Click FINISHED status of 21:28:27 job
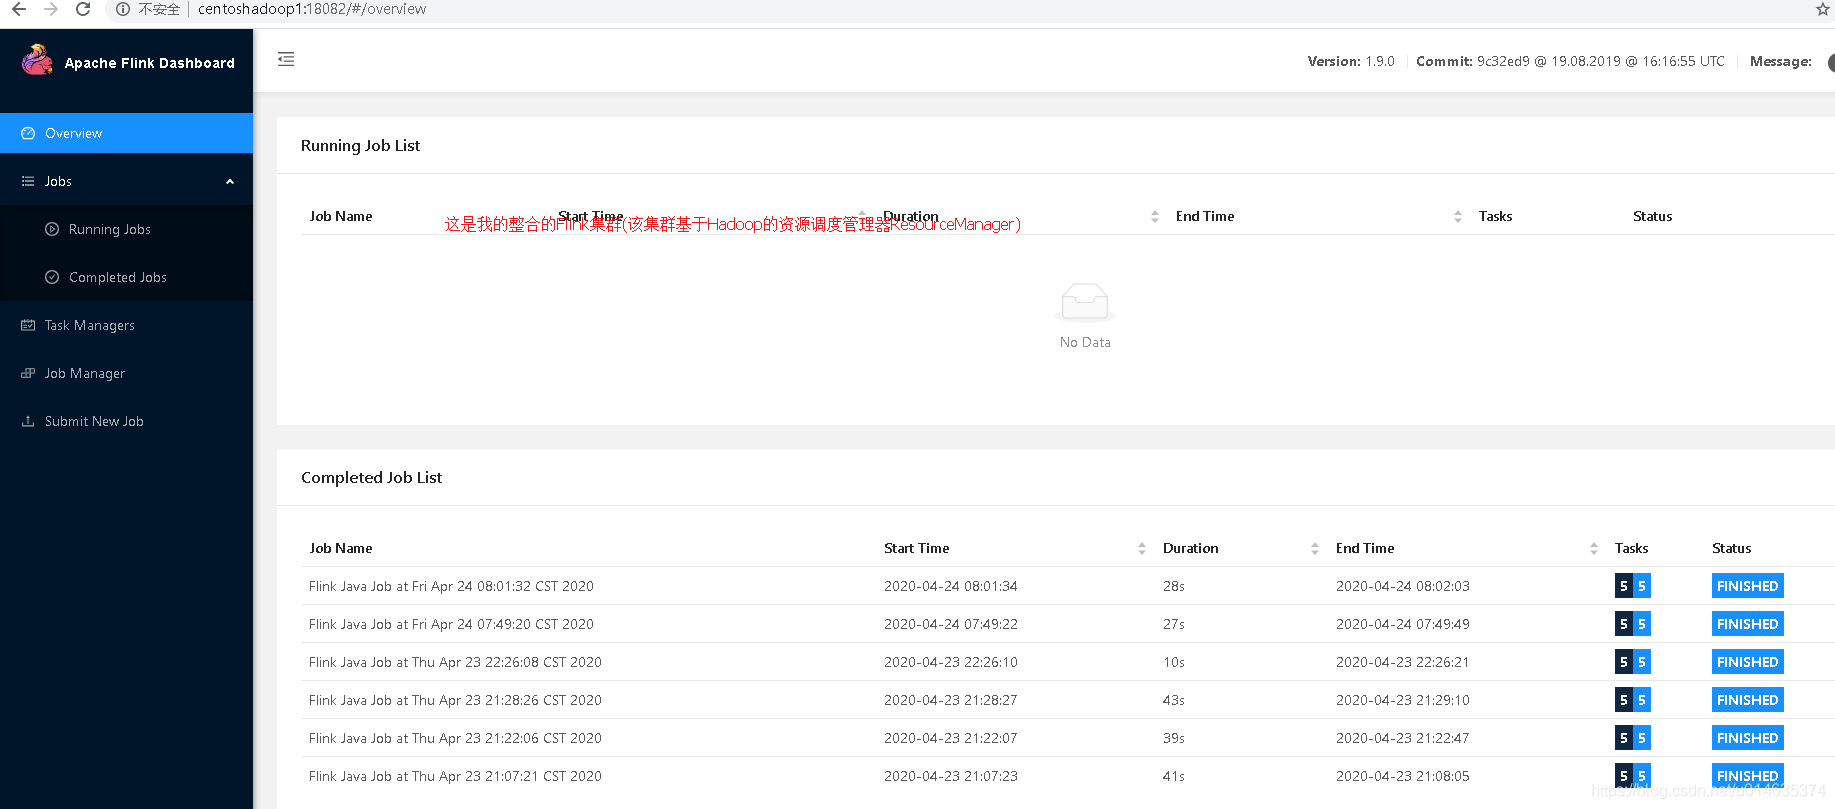This screenshot has width=1835, height=809. [1747, 700]
